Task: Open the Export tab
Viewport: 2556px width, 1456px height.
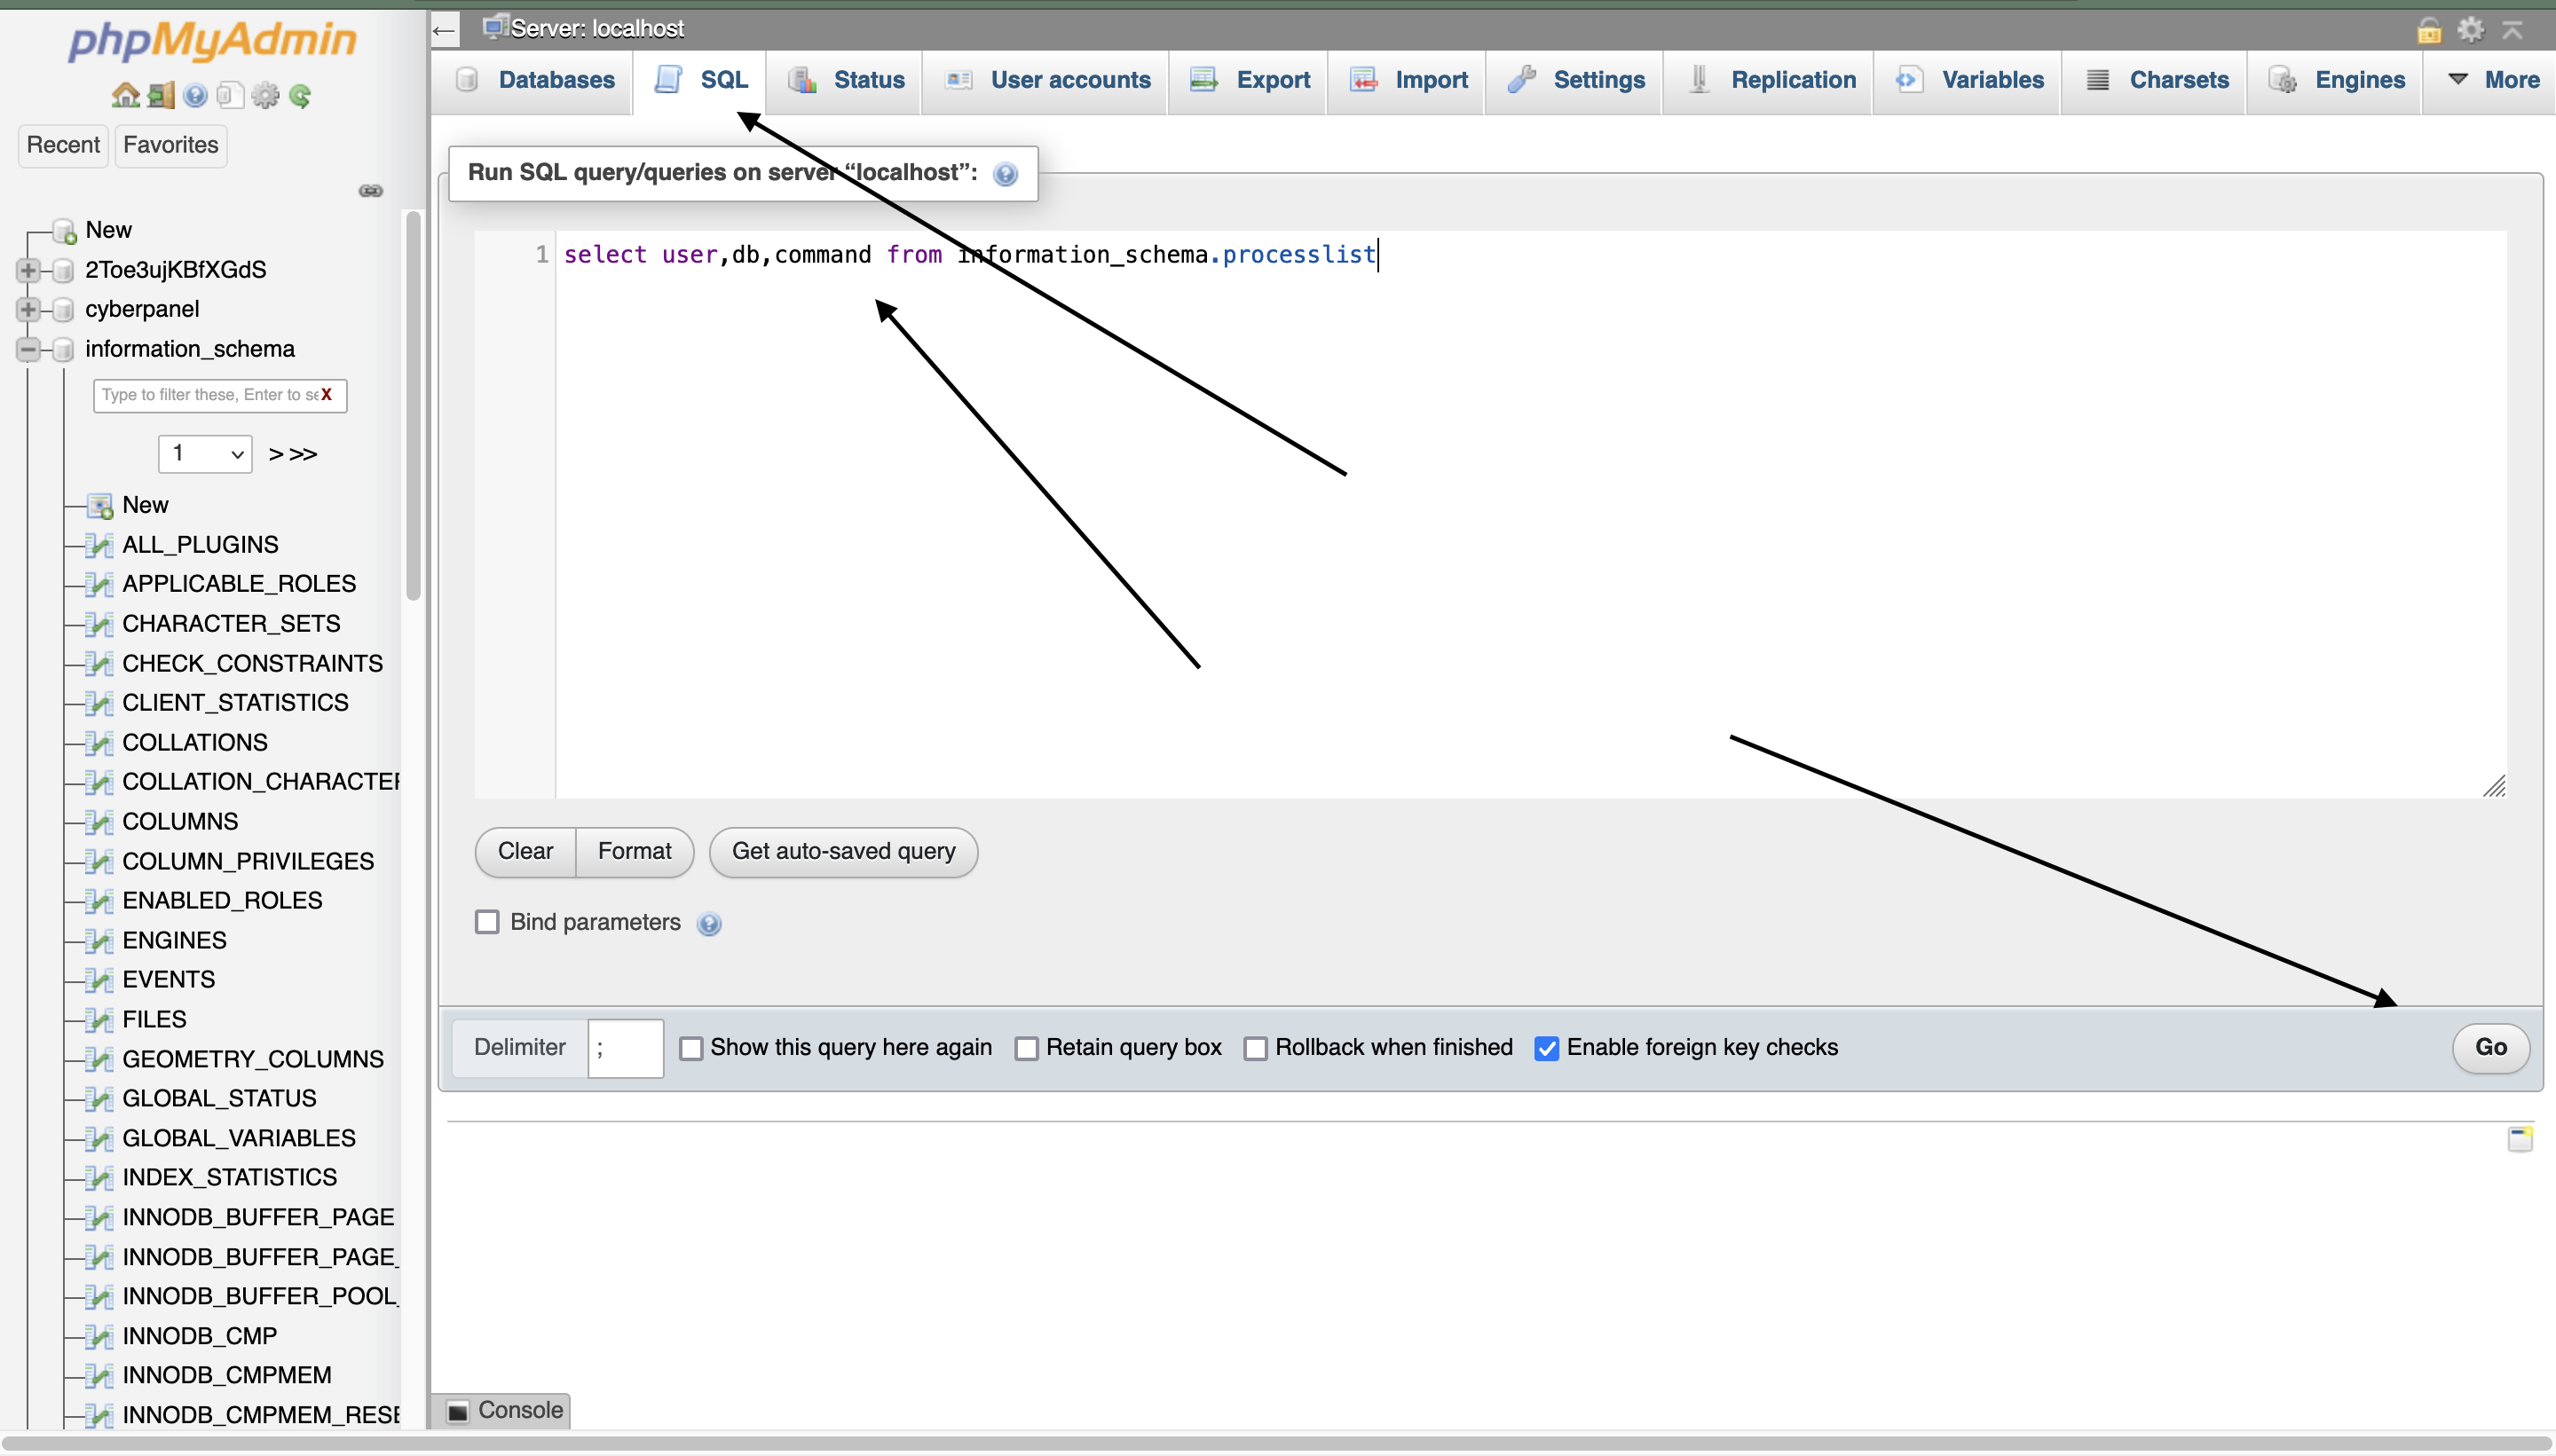Action: [1250, 80]
